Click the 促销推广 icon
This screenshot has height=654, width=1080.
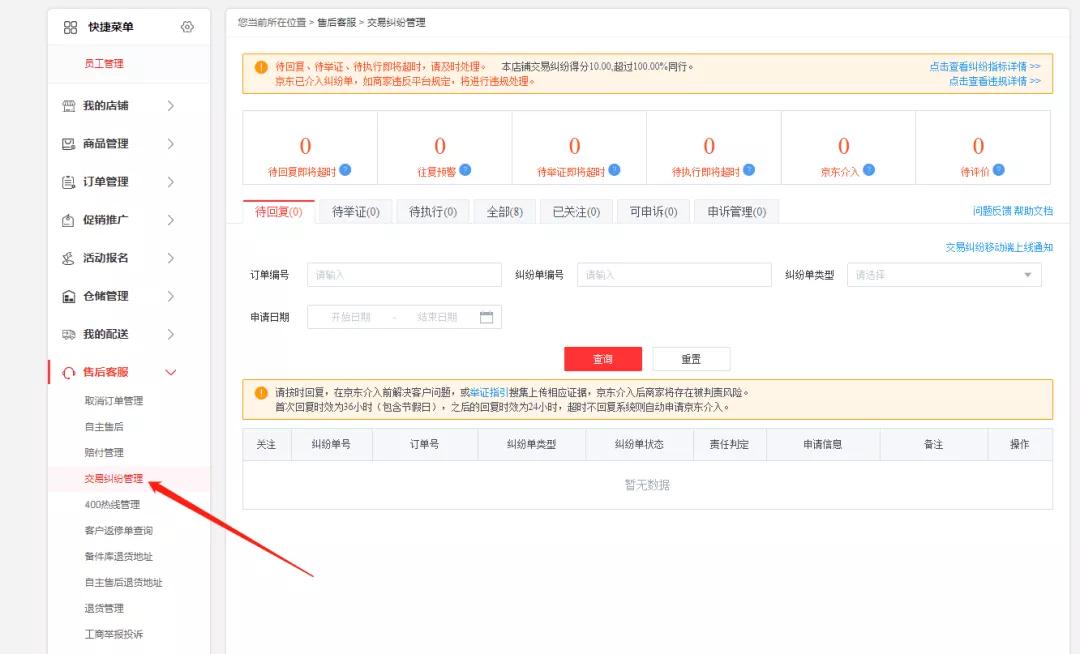[x=68, y=220]
